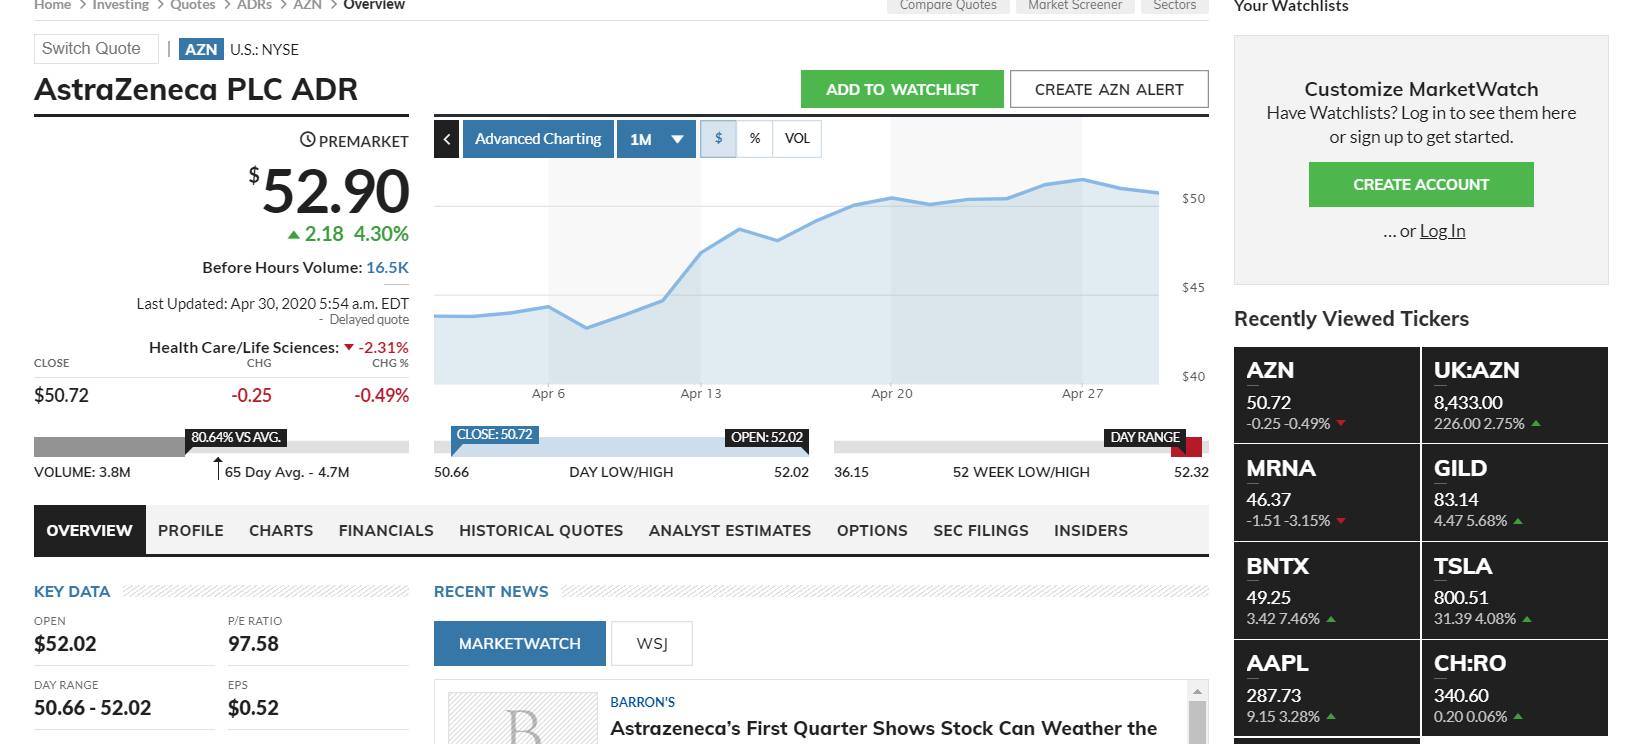Open the Financials tab
This screenshot has width=1629, height=744.
(x=386, y=530)
